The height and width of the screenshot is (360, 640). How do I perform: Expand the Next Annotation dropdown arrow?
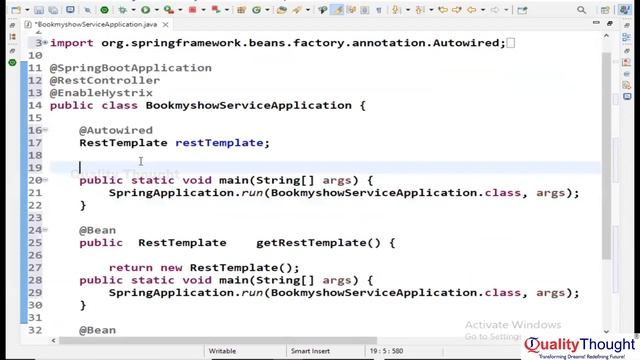[408, 10]
